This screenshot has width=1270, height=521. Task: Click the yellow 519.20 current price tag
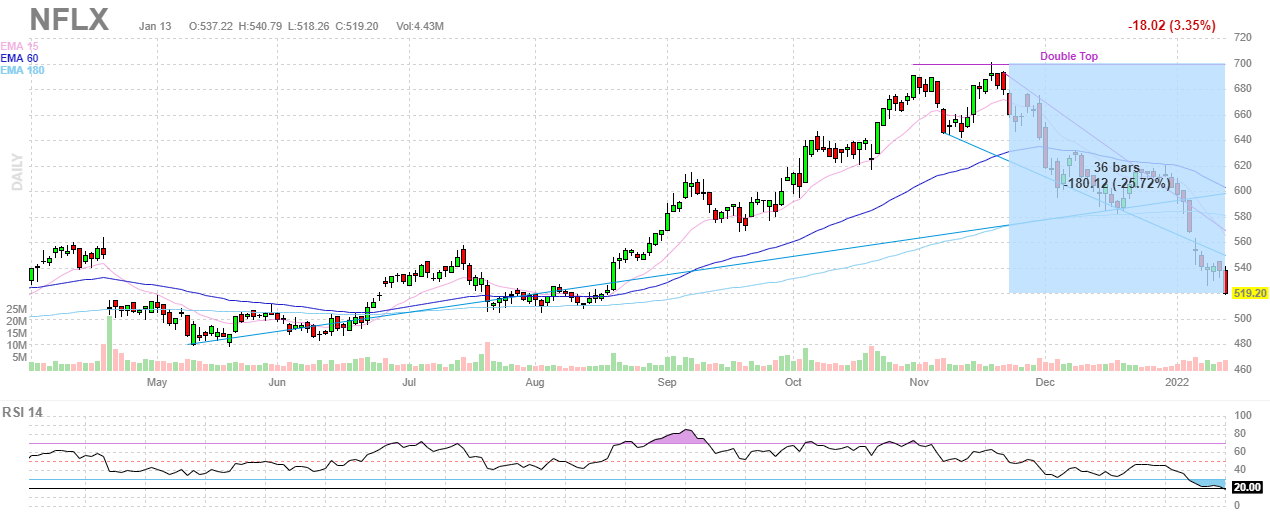[1251, 294]
